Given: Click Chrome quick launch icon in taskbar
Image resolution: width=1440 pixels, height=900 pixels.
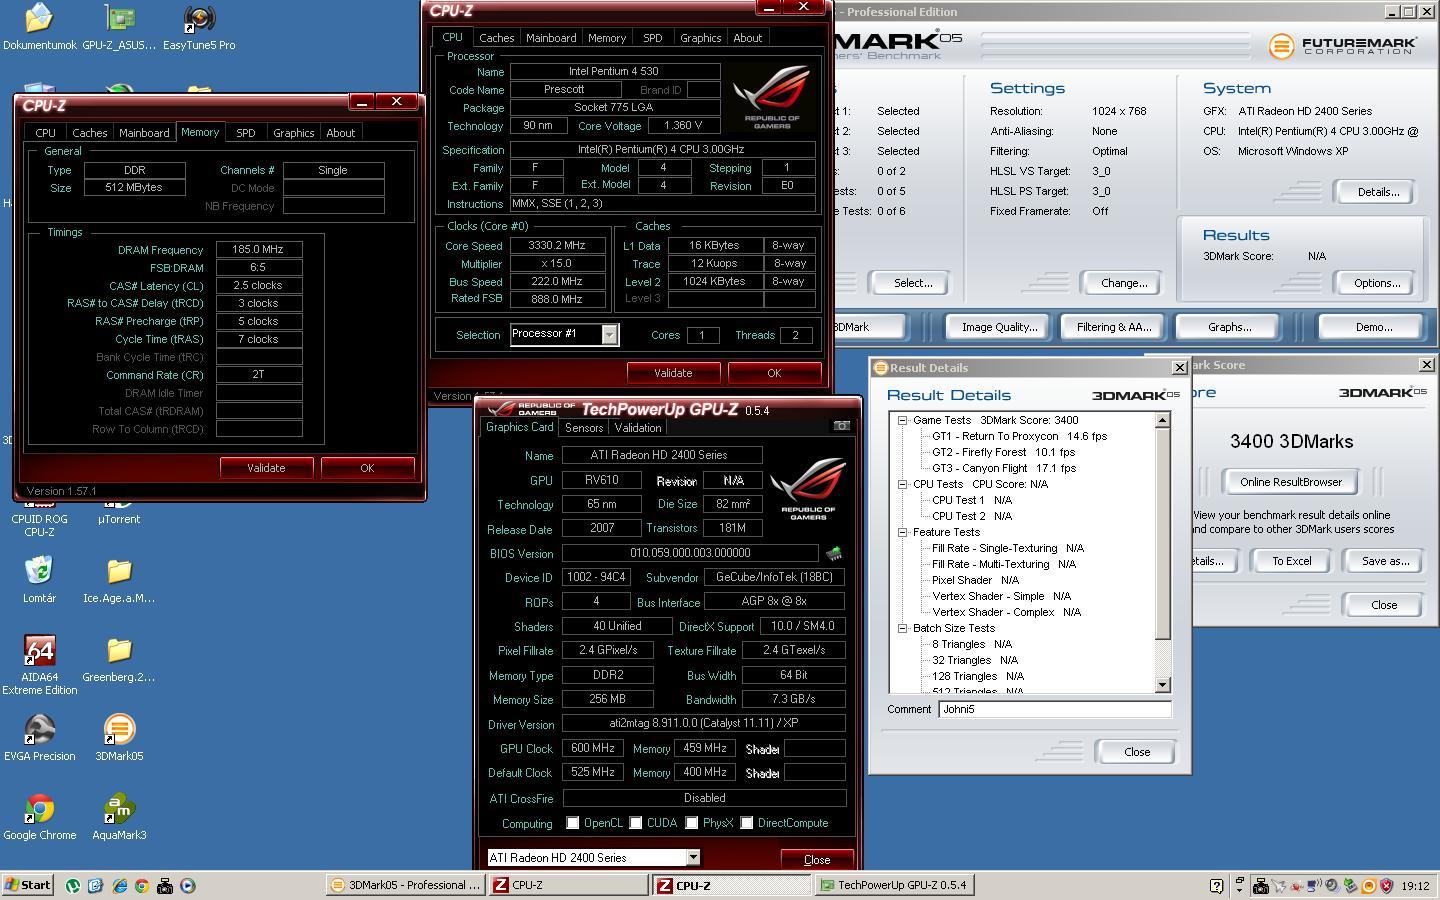Looking at the screenshot, I should tap(142, 886).
